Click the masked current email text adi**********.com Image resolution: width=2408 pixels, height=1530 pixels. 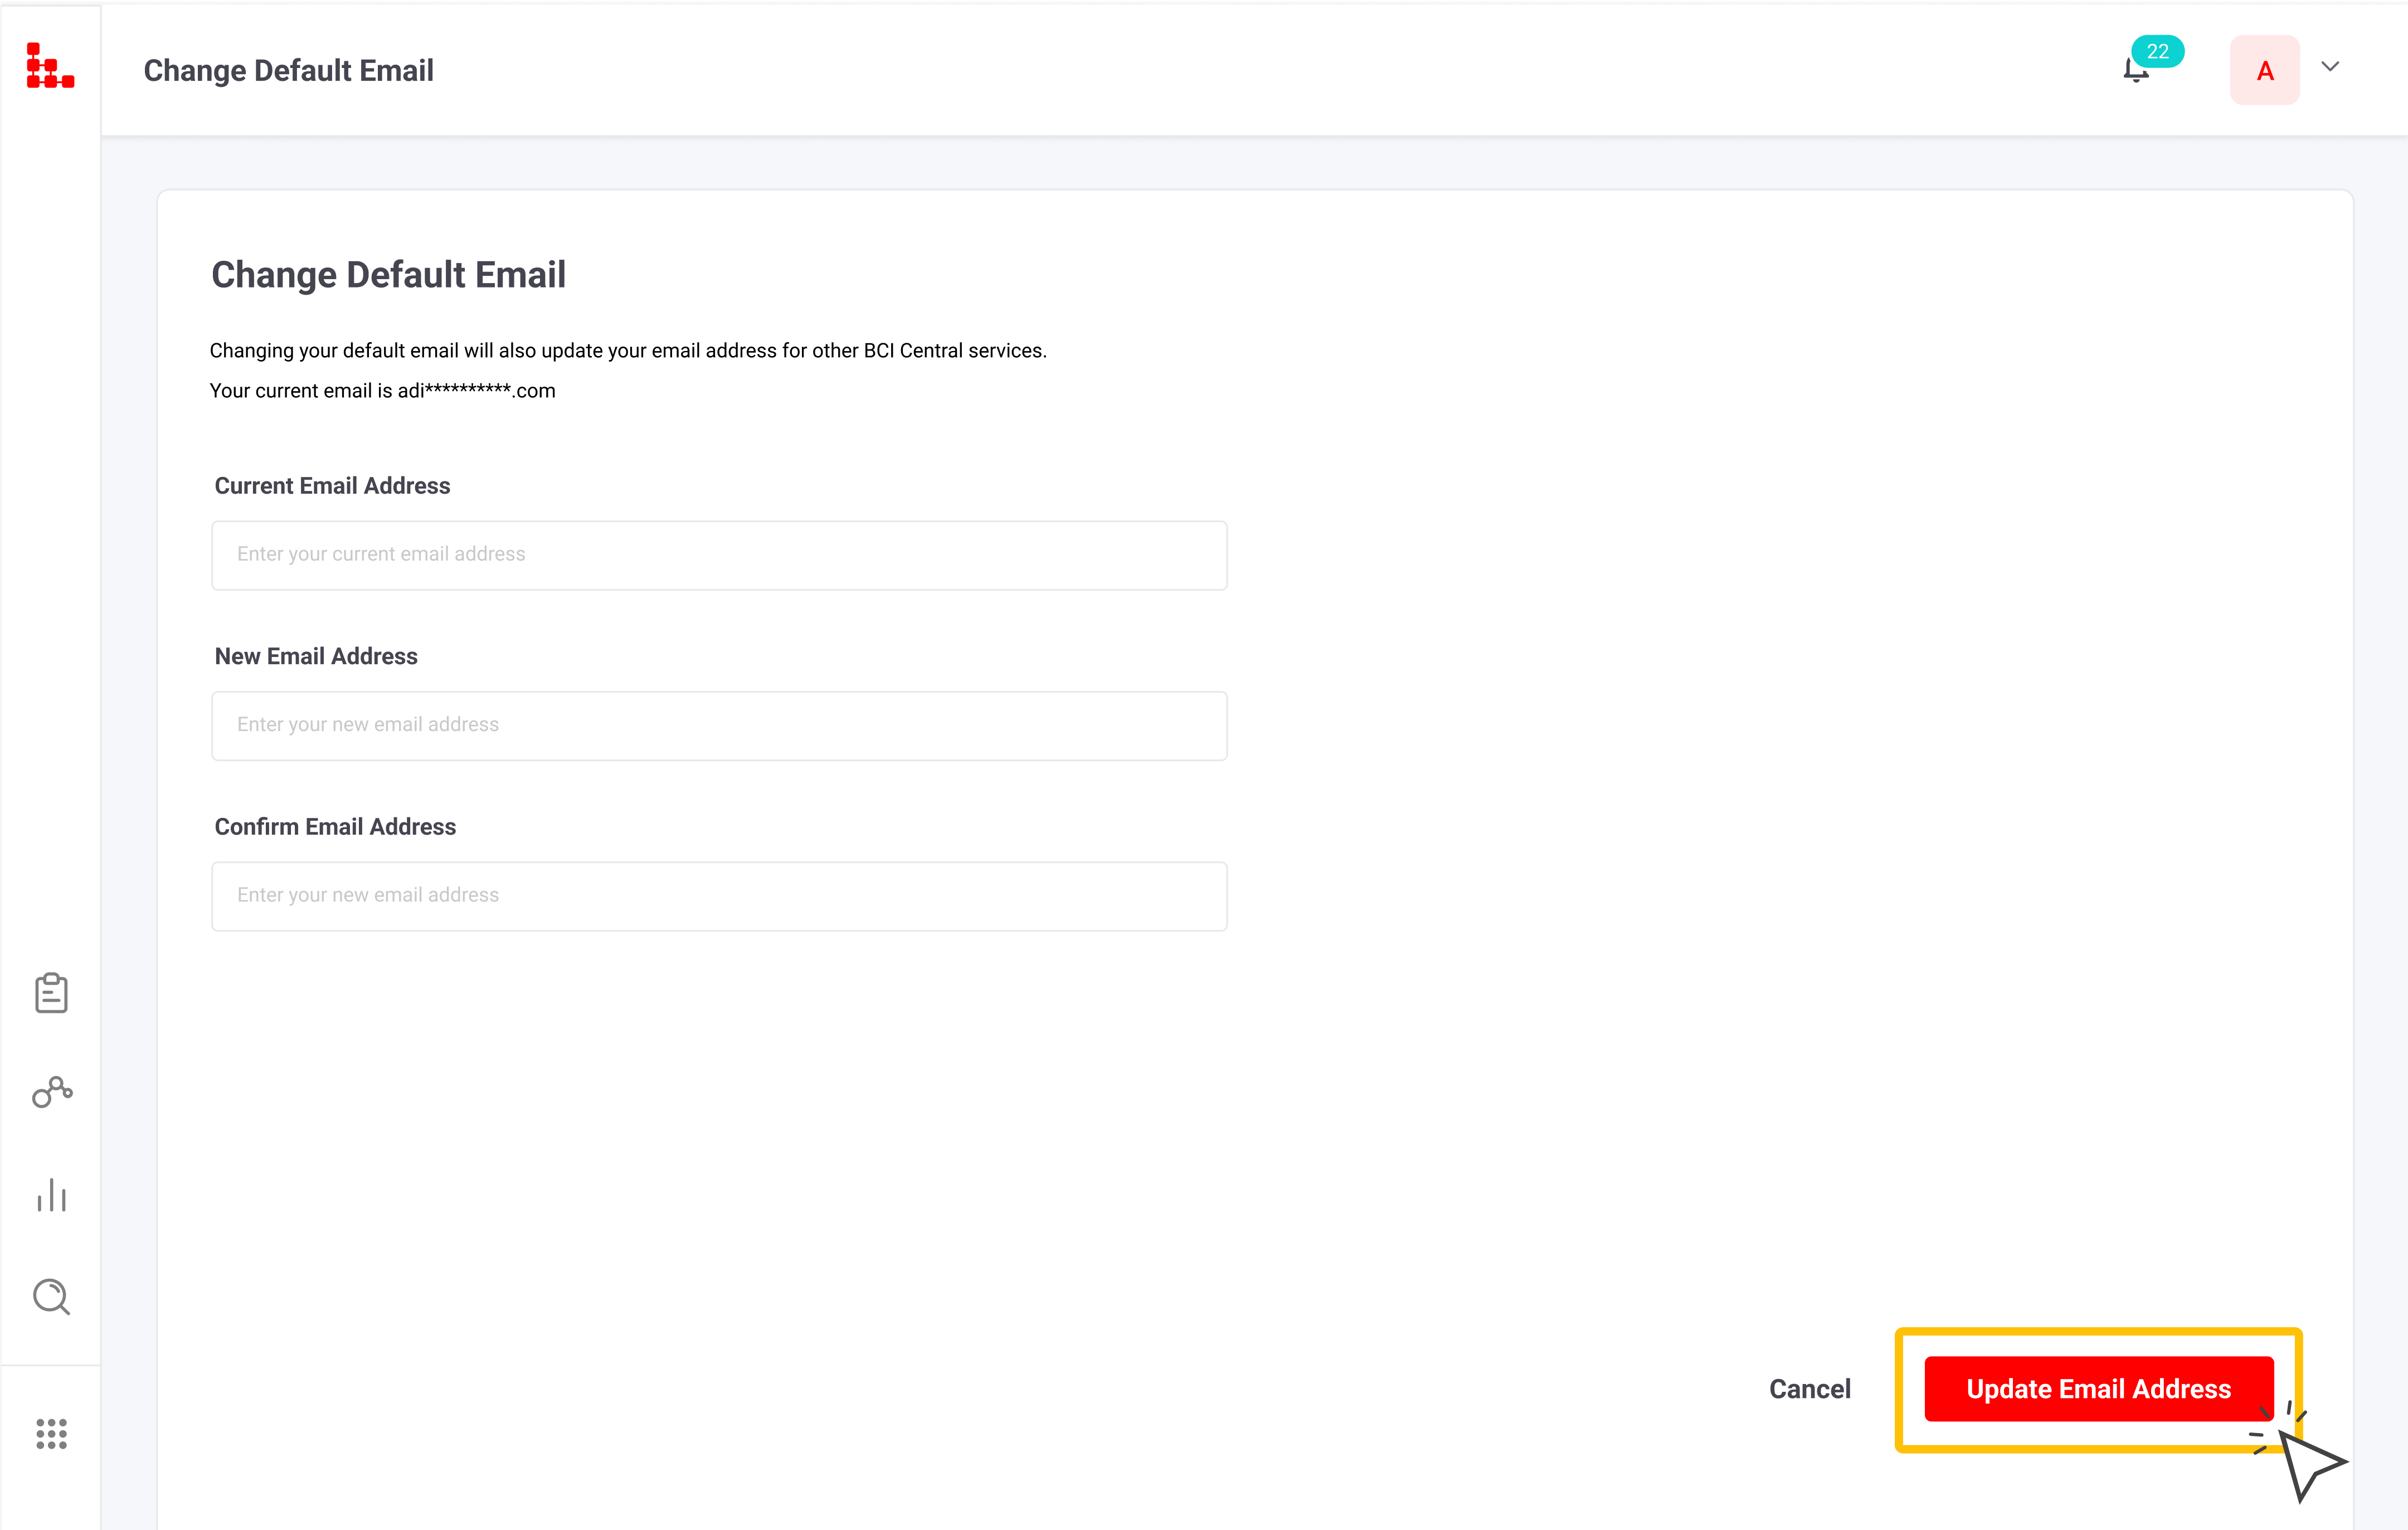(476, 391)
